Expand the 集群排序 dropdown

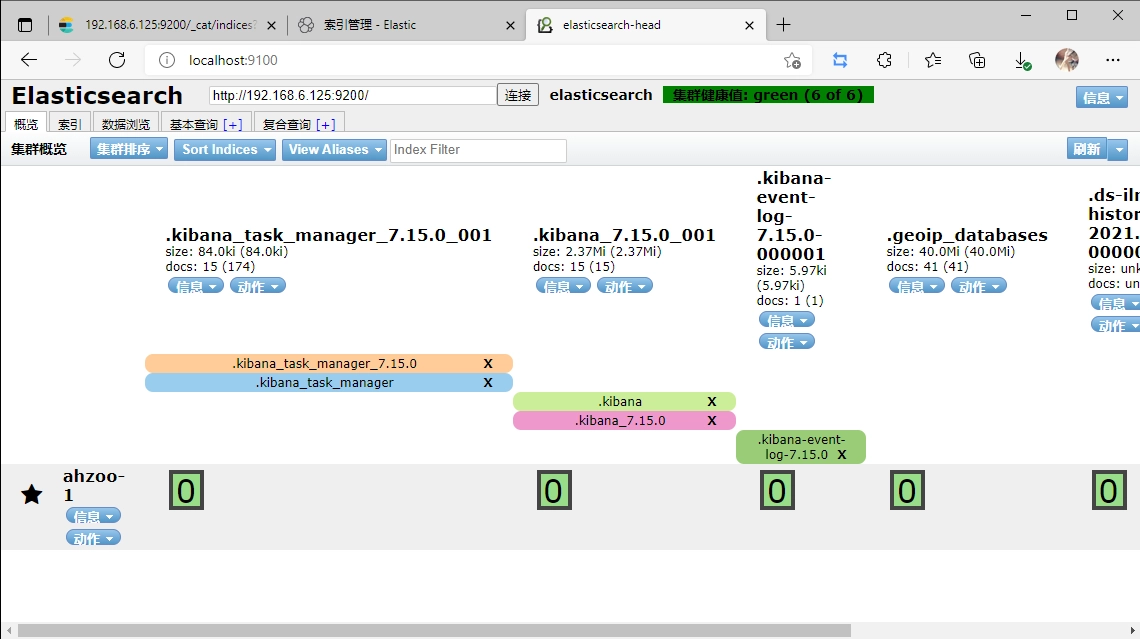[130, 149]
